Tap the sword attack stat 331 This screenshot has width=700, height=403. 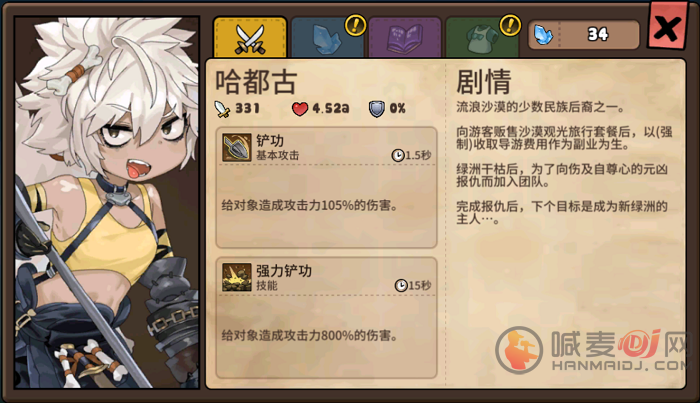point(237,108)
